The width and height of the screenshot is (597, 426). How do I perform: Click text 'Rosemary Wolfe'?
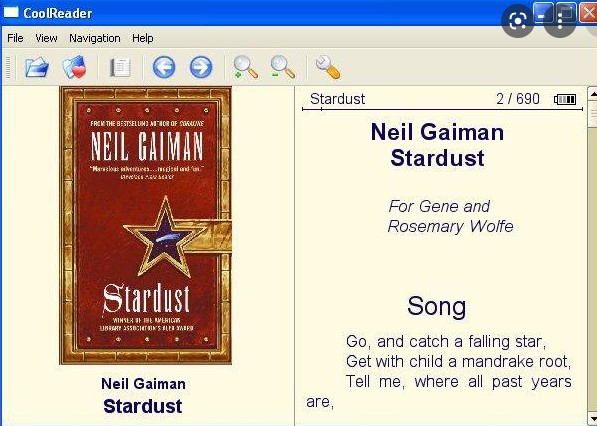pos(450,227)
